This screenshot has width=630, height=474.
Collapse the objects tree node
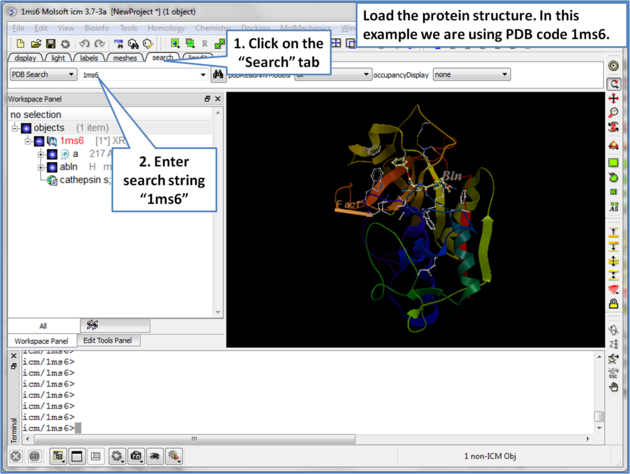(15, 129)
